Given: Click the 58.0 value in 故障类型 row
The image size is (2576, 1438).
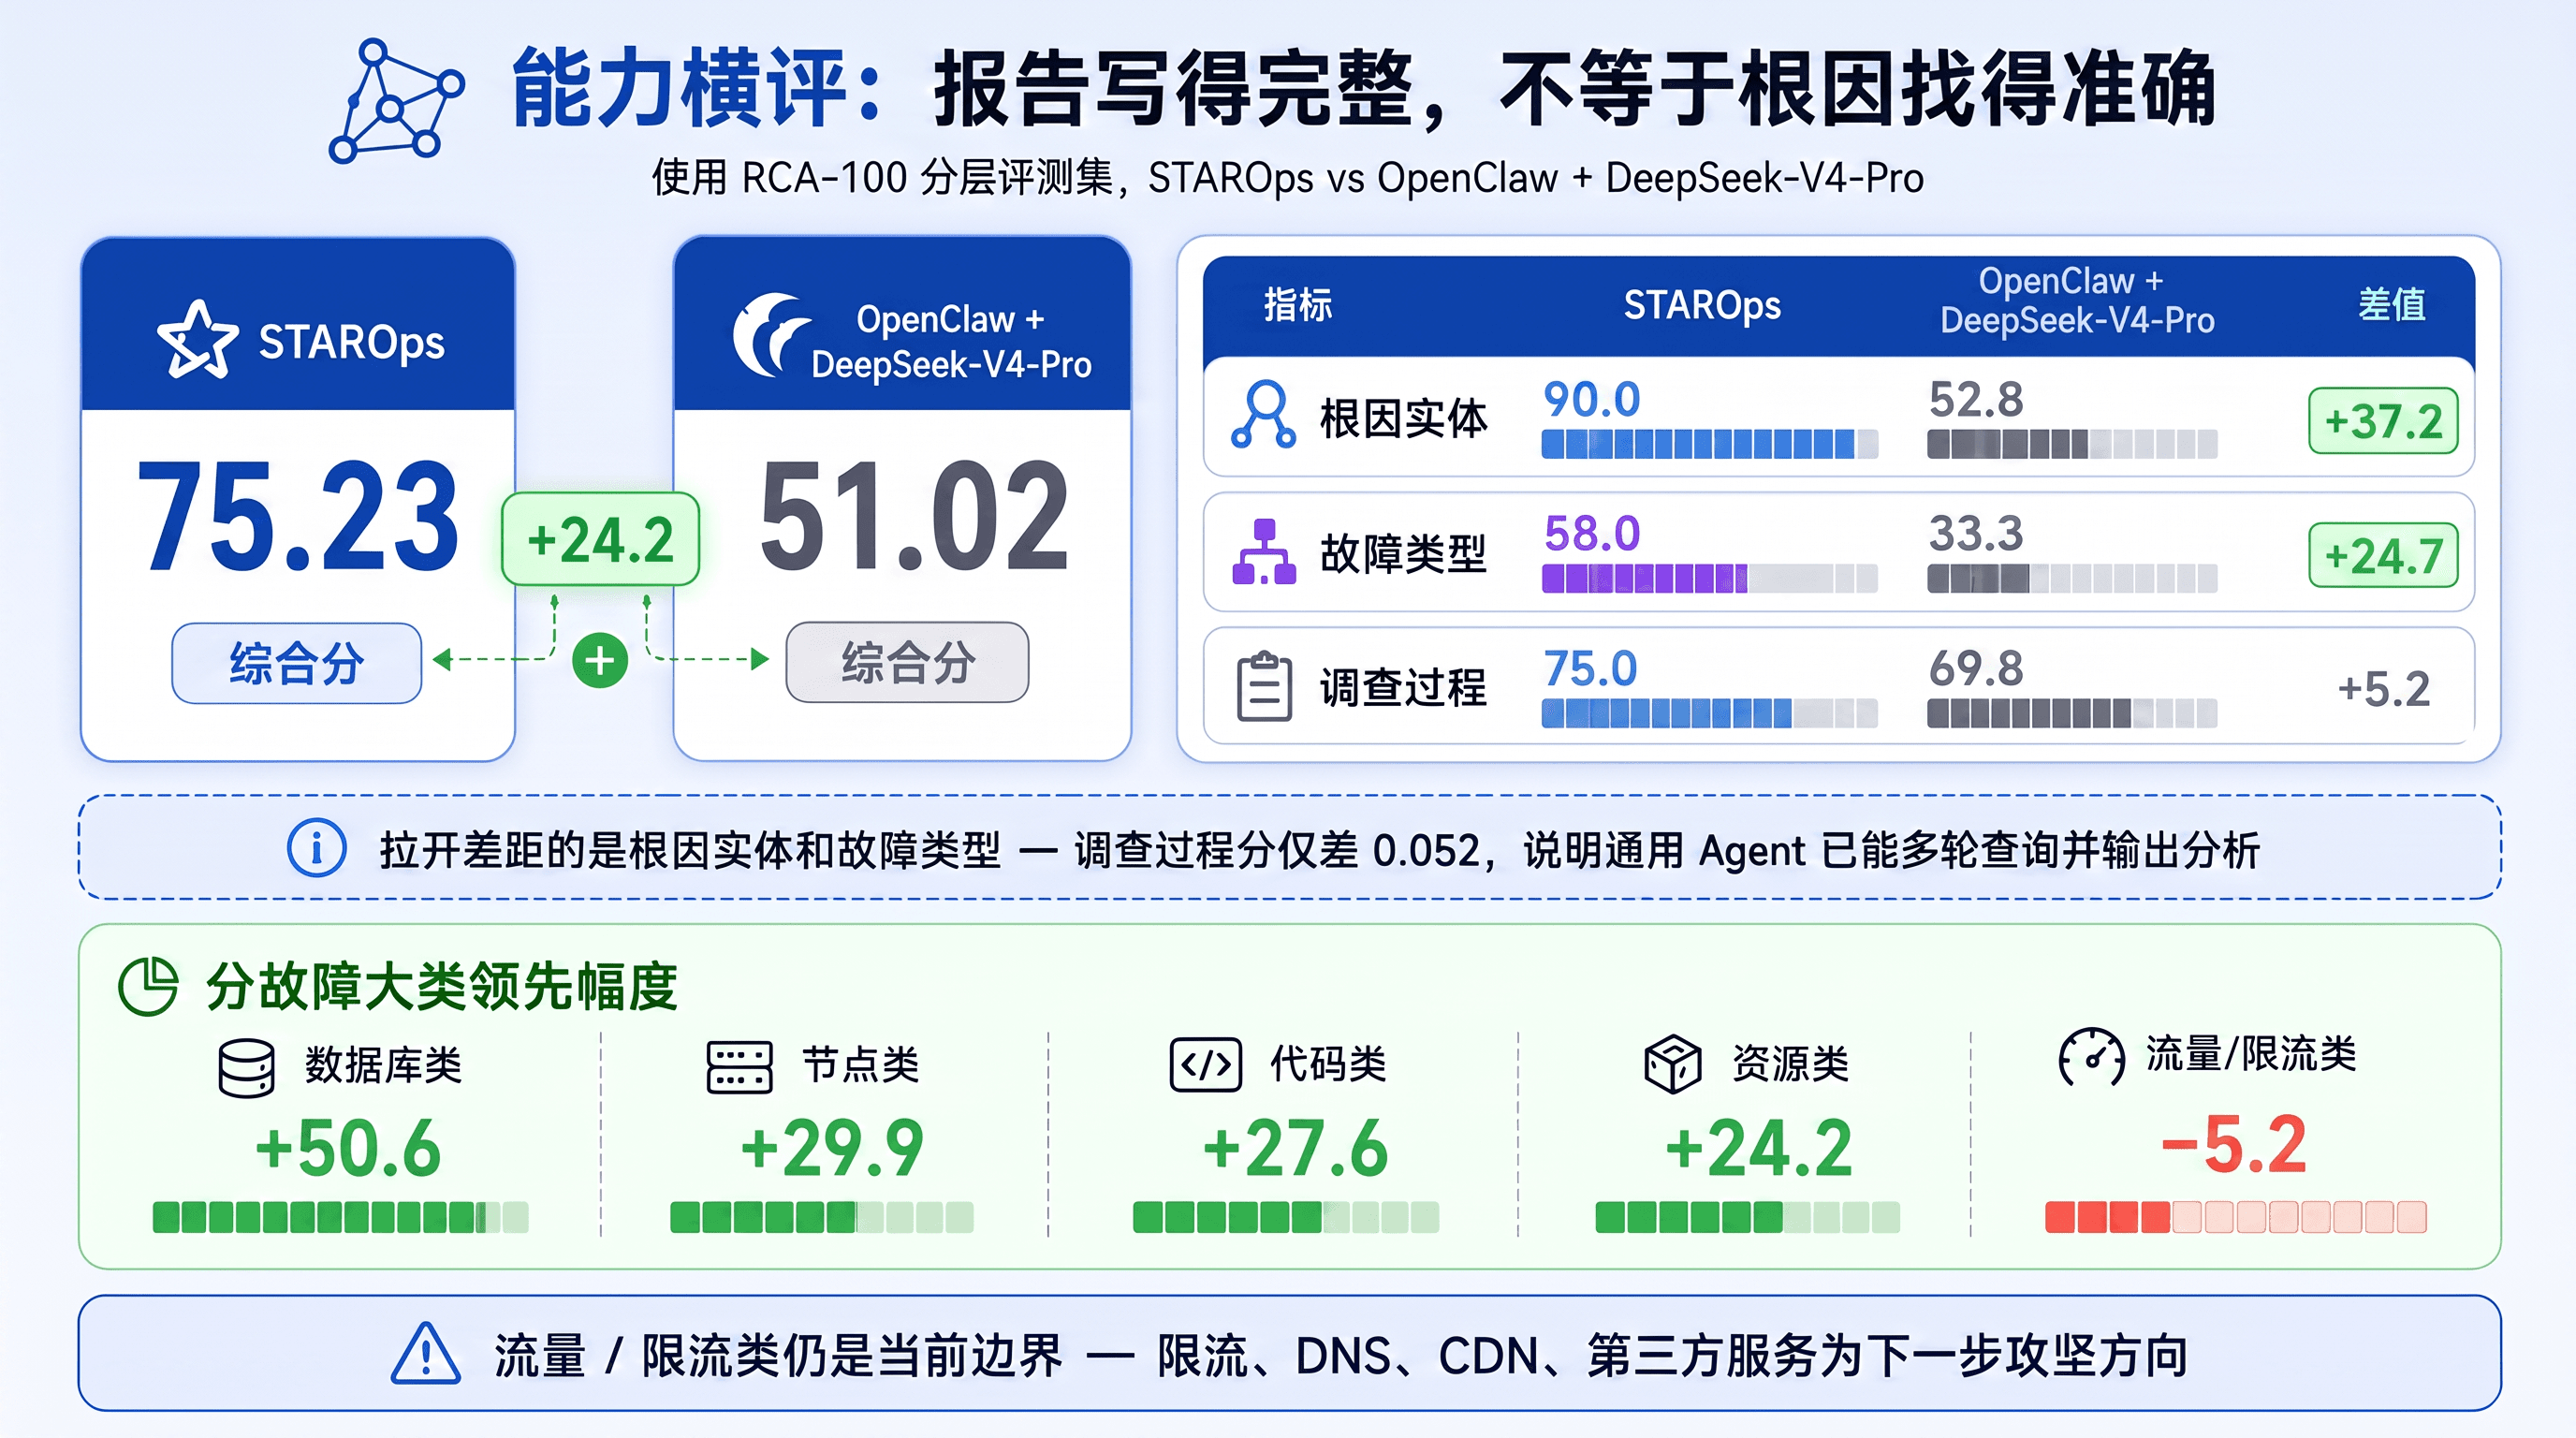Looking at the screenshot, I should point(1592,533).
